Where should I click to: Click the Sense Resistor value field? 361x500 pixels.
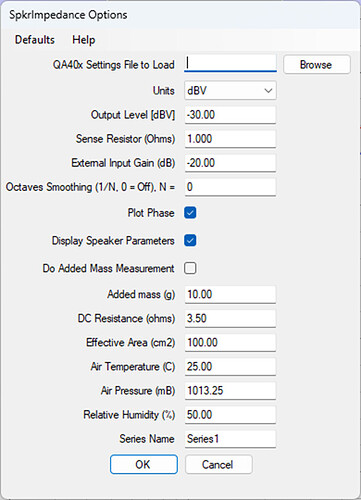230,139
